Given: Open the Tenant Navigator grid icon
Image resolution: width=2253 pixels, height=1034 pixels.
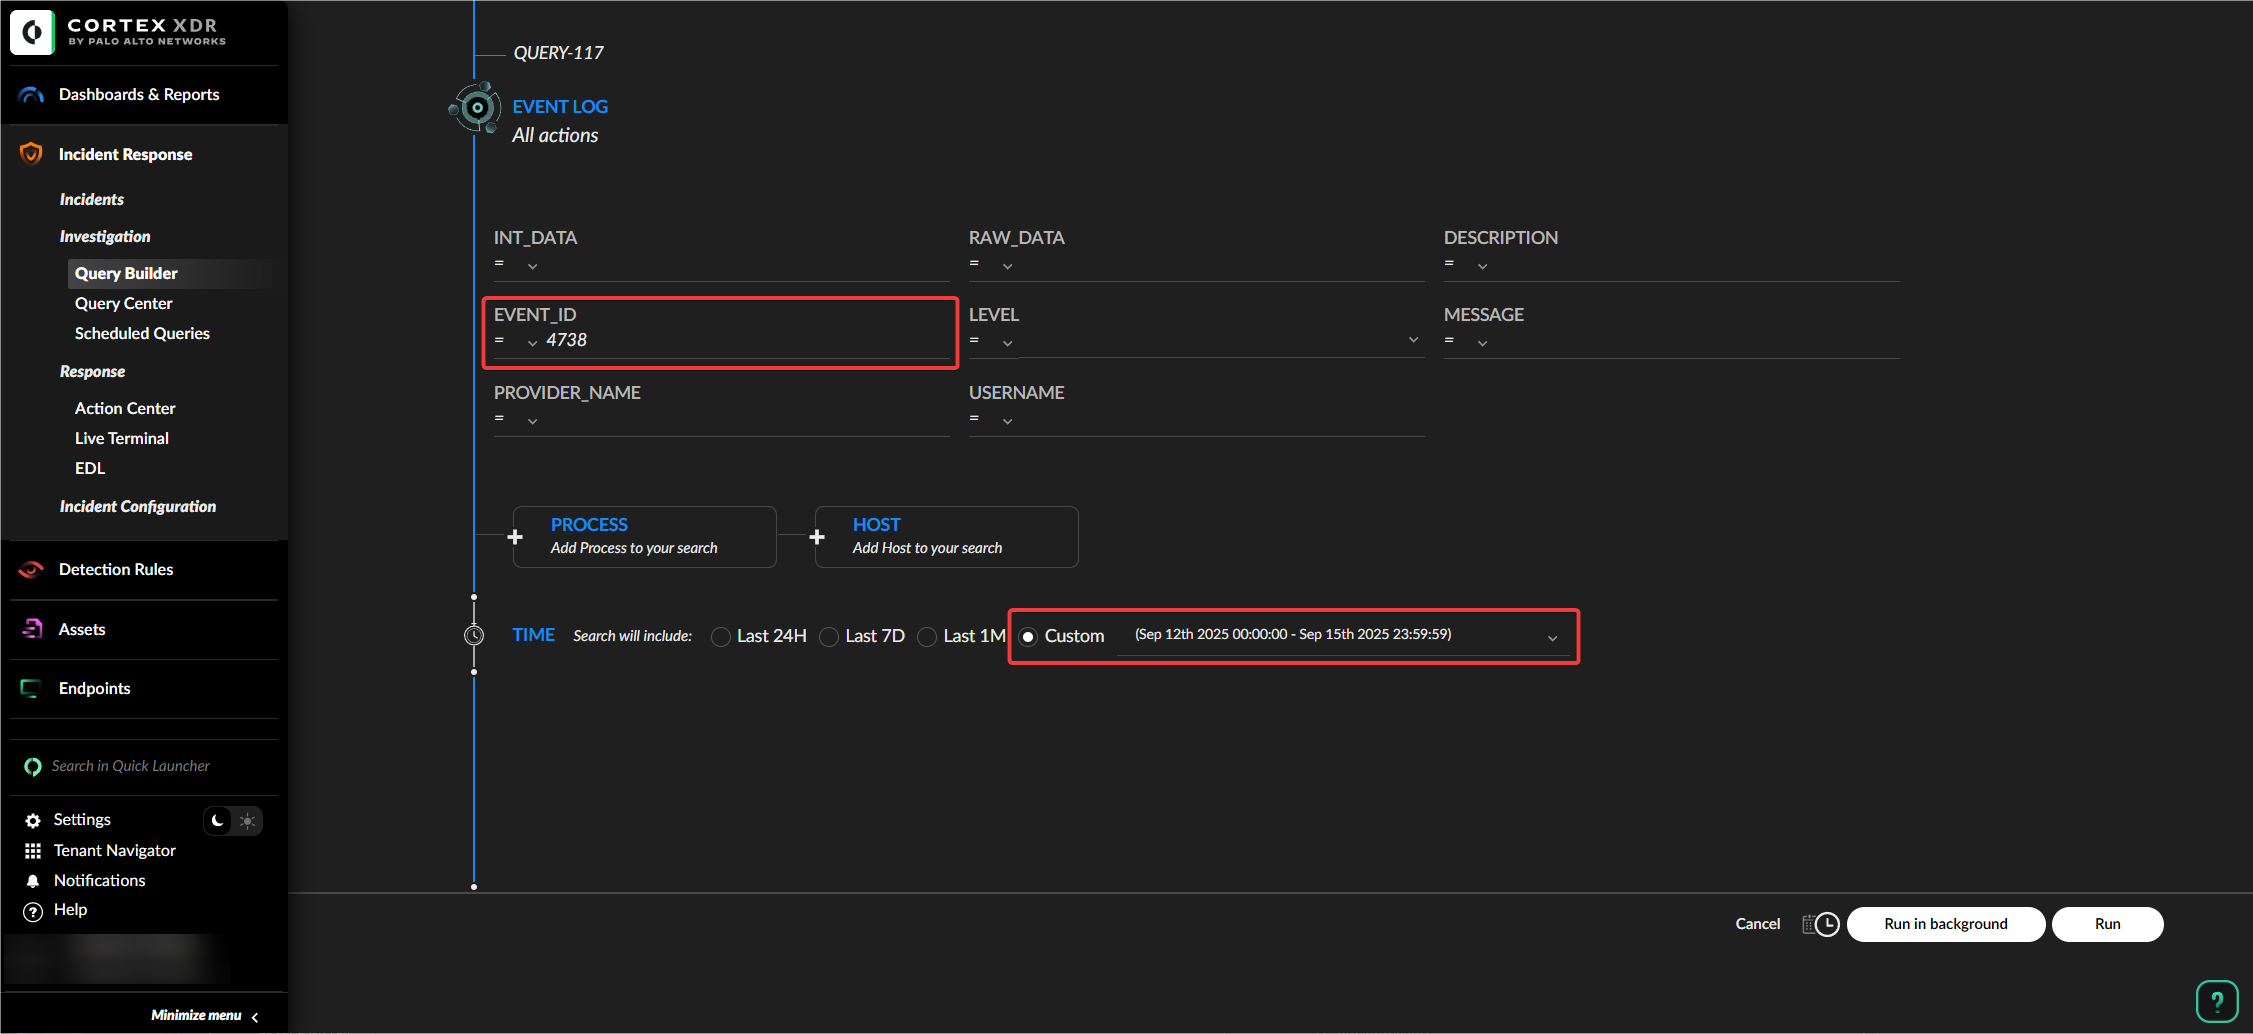Looking at the screenshot, I should [x=33, y=851].
